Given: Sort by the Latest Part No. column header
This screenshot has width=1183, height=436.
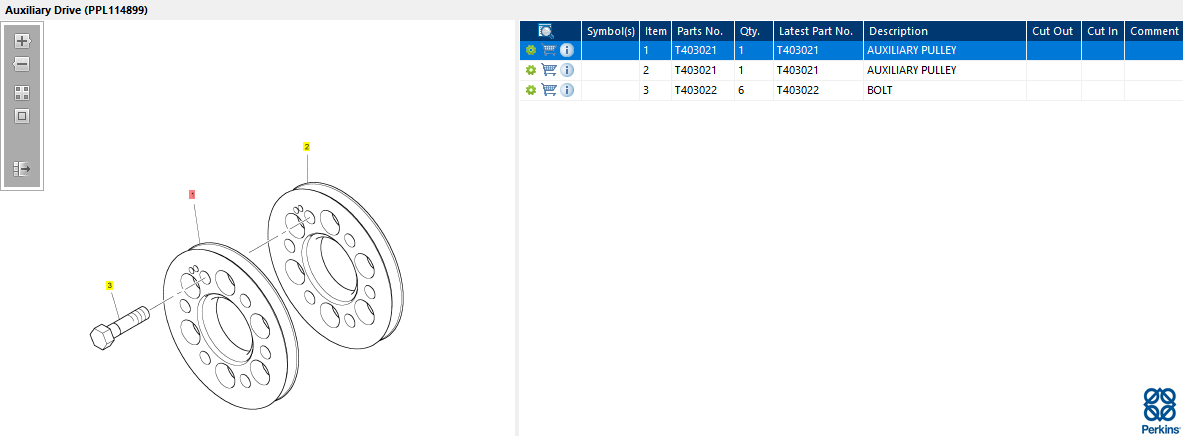Looking at the screenshot, I should [x=819, y=31].
